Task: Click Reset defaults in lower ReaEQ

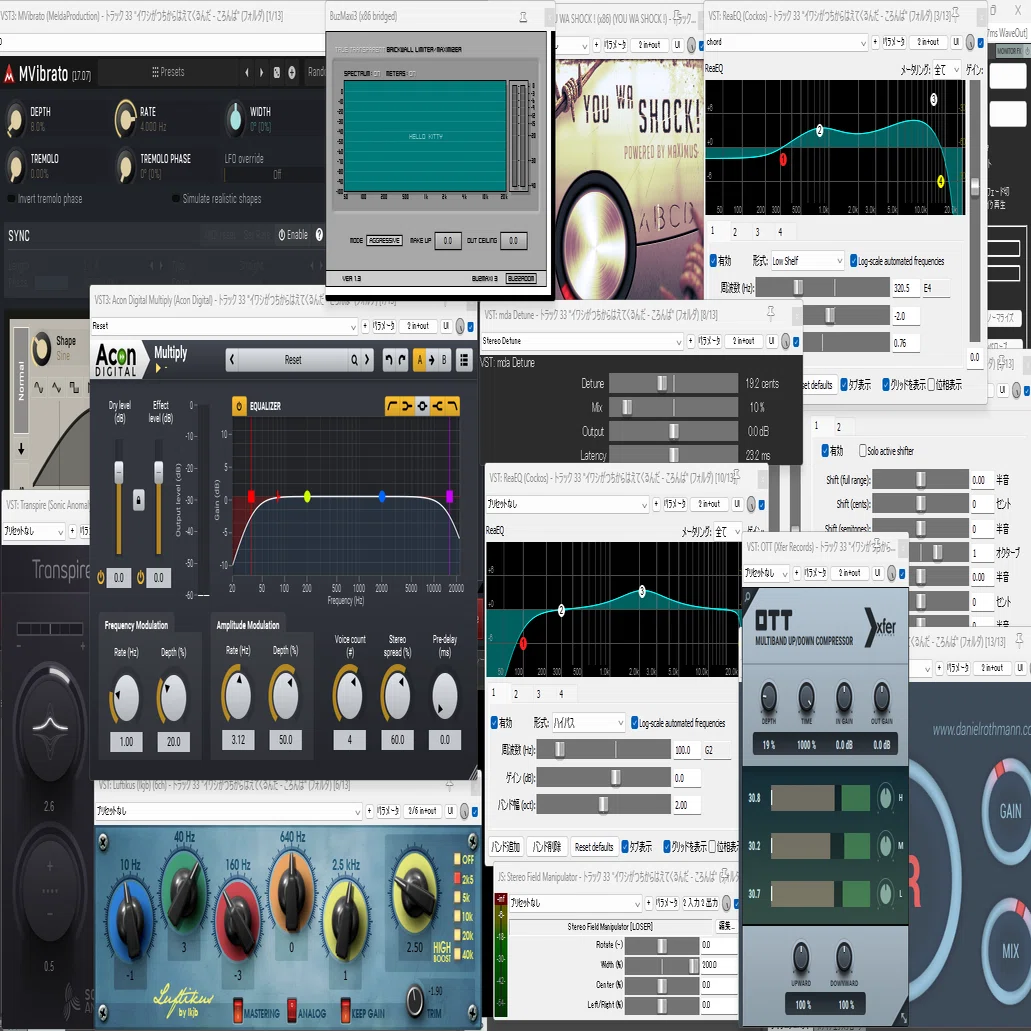Action: pos(594,847)
